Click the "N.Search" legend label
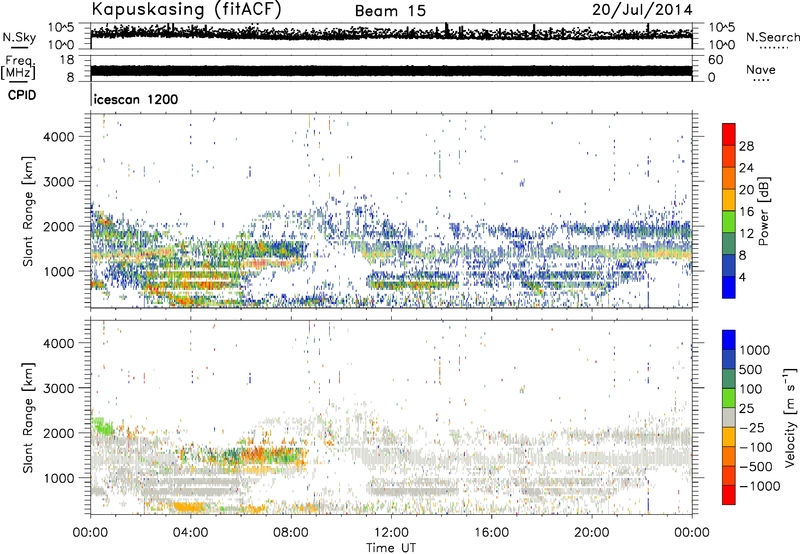 pos(772,37)
